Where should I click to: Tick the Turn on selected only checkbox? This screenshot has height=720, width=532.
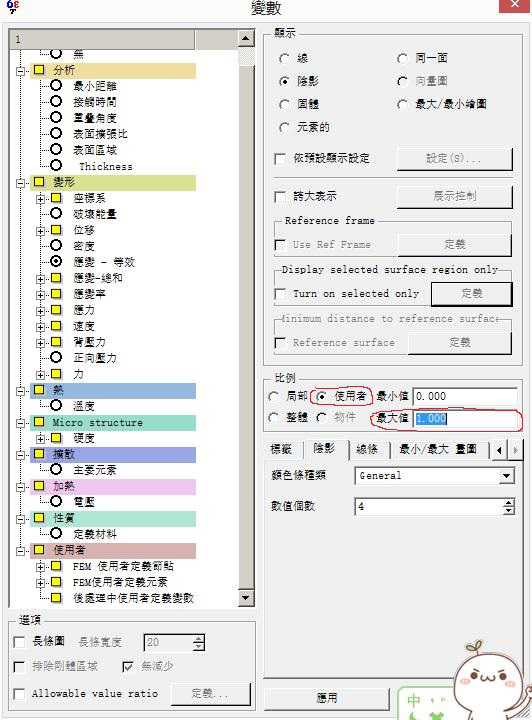(x=280, y=294)
